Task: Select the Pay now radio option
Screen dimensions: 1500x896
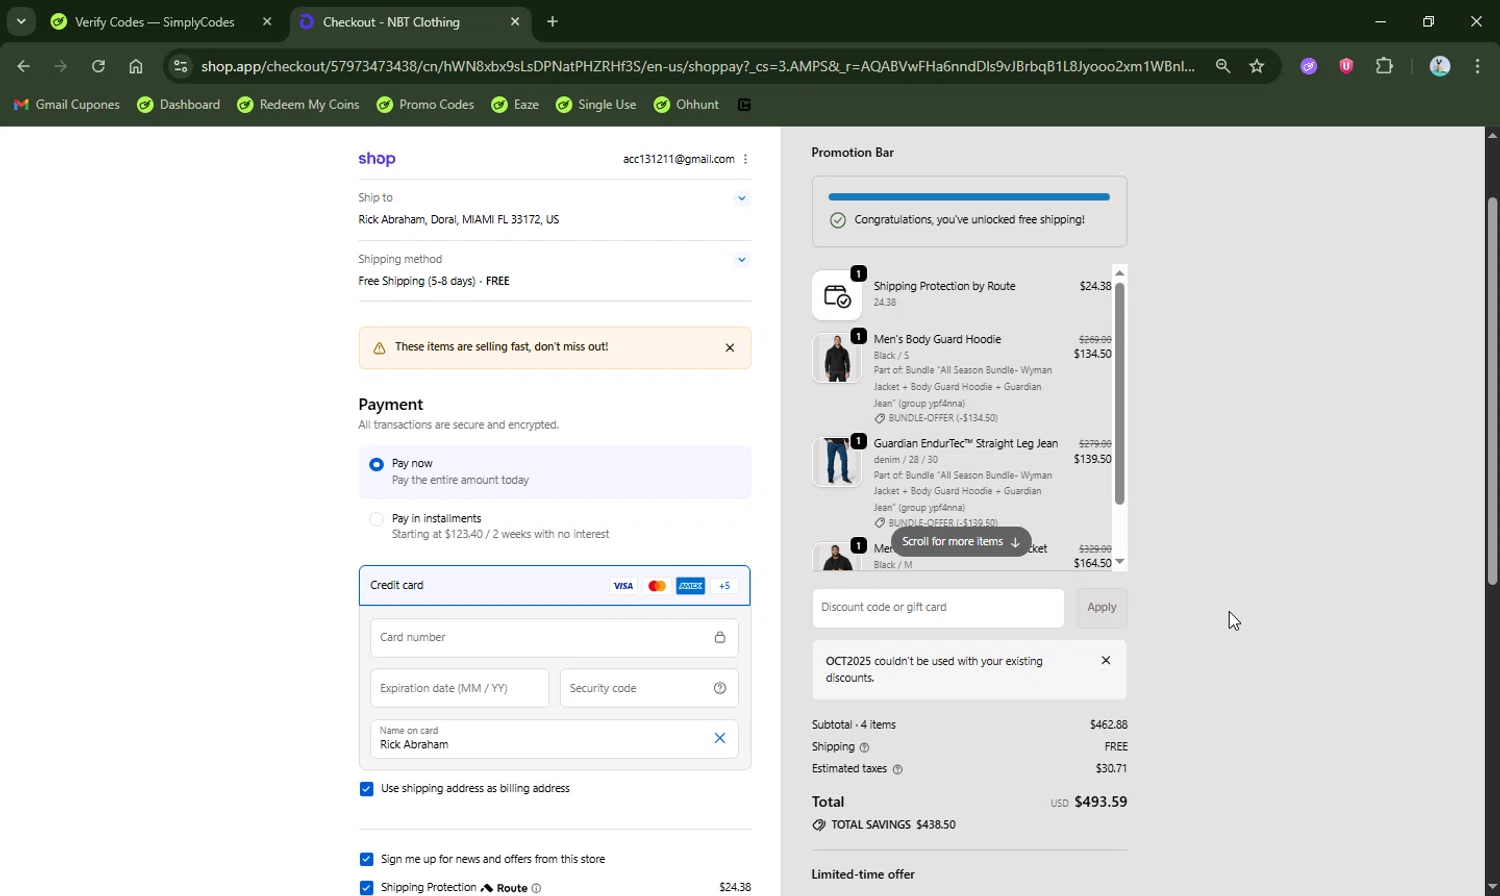Action: tap(376, 464)
